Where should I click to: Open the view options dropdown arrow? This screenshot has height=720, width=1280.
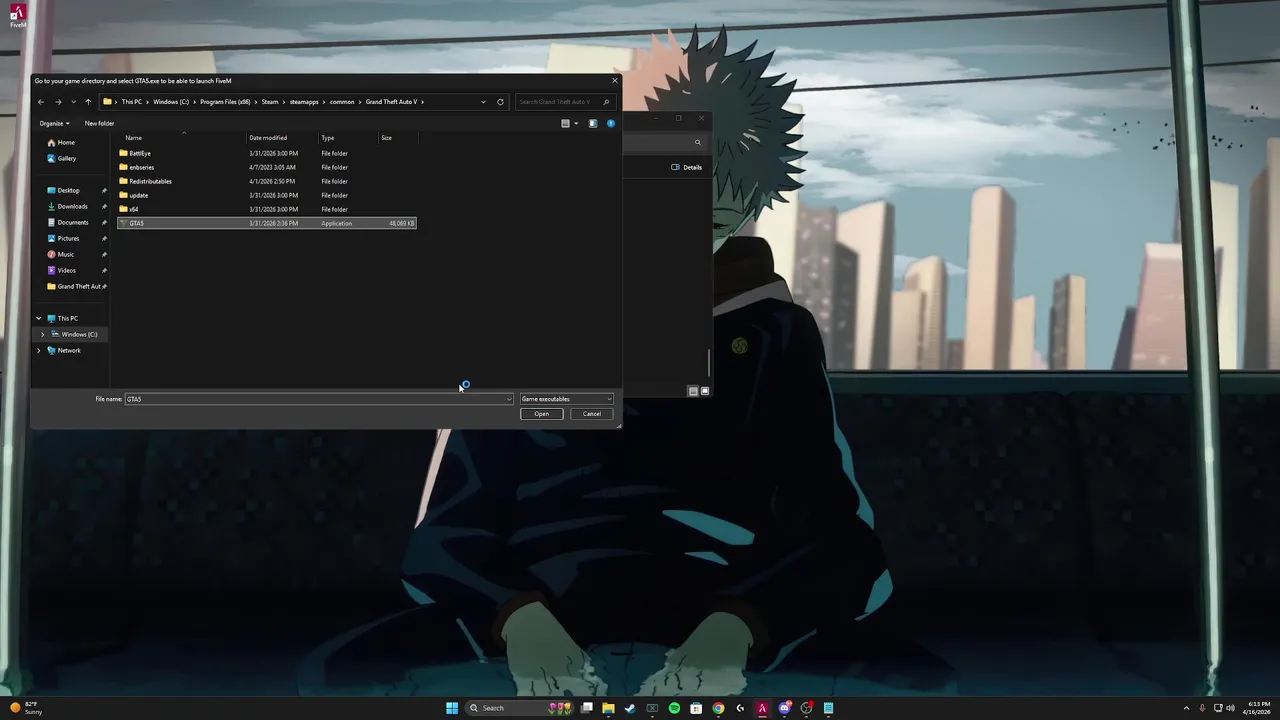(x=576, y=124)
